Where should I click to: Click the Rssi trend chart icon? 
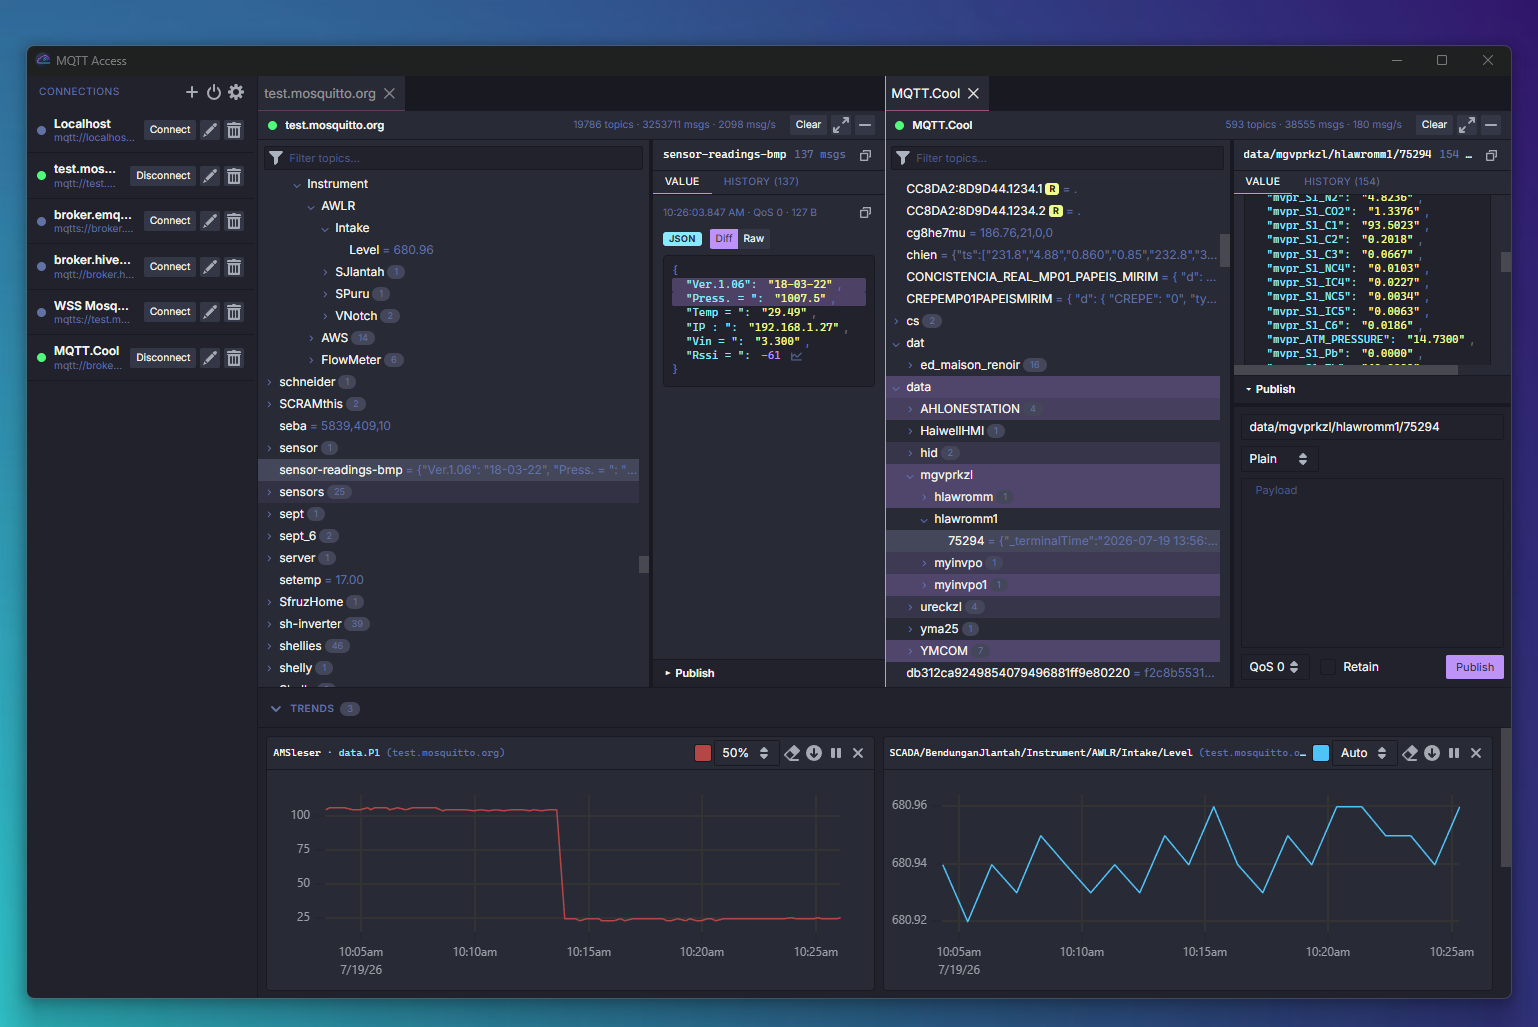pyautogui.click(x=796, y=356)
